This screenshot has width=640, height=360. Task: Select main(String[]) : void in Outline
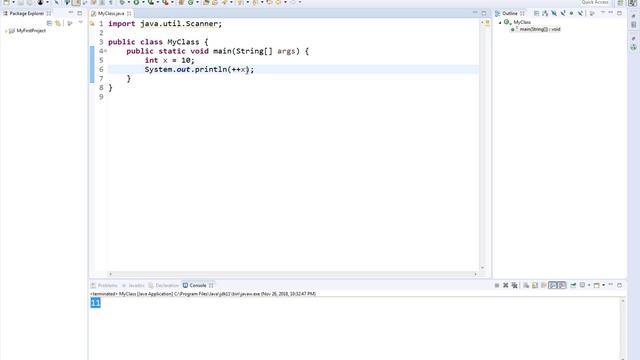click(540, 29)
